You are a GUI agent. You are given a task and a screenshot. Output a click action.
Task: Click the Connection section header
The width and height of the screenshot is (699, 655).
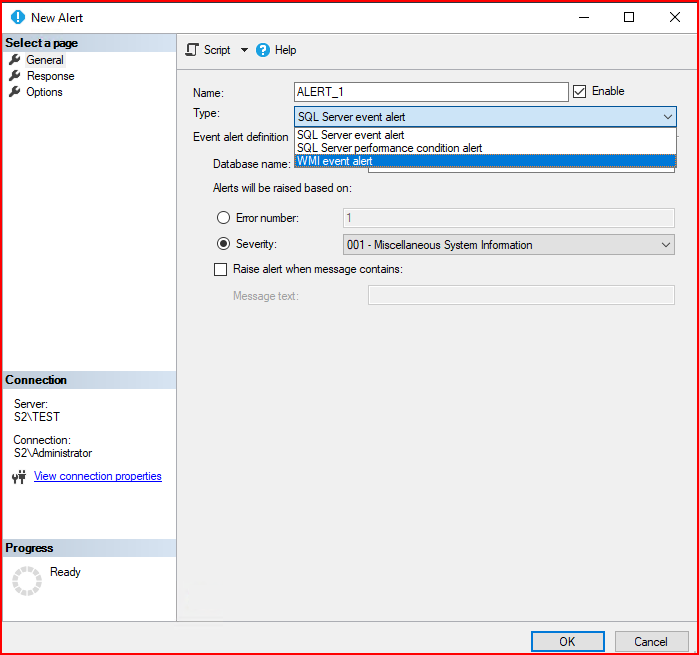click(x=89, y=380)
